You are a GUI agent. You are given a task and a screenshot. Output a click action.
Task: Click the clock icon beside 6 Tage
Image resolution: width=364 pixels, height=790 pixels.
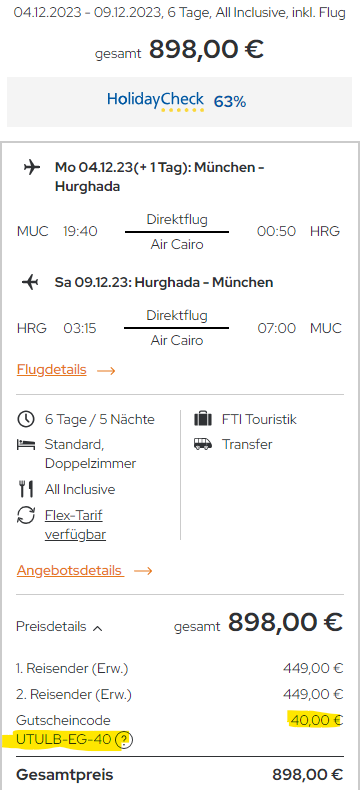26,419
